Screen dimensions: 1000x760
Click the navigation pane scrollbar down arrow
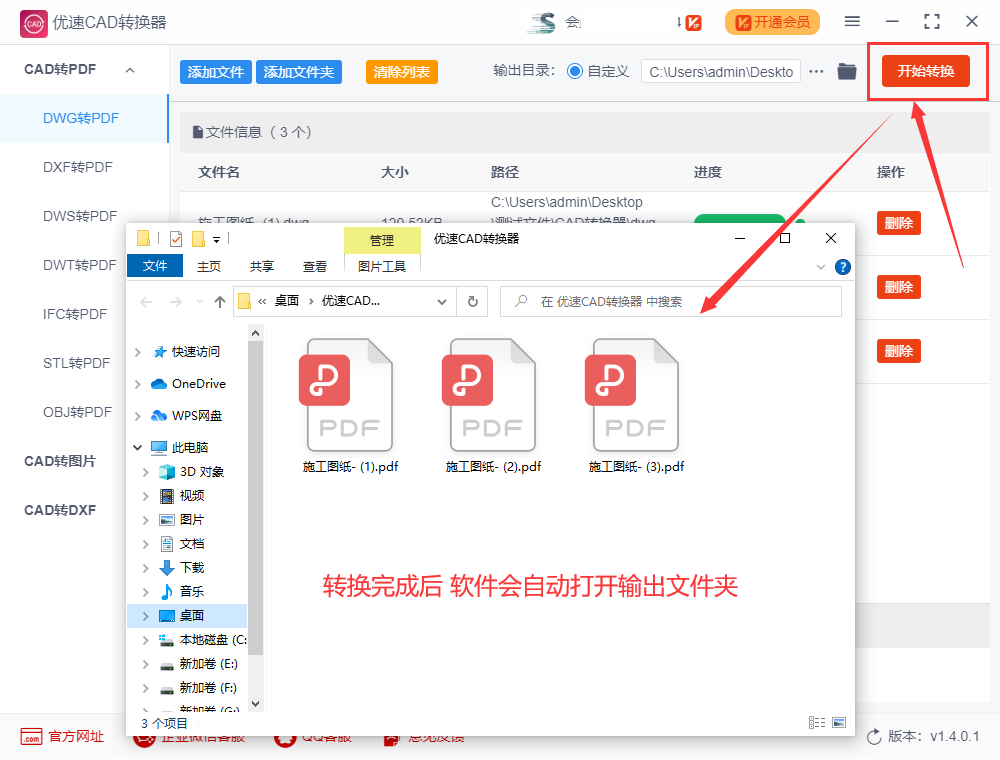click(255, 704)
